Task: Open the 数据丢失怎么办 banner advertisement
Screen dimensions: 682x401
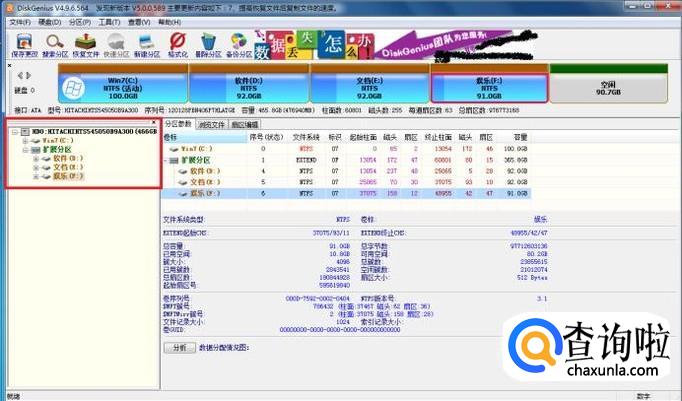Action: [314, 45]
